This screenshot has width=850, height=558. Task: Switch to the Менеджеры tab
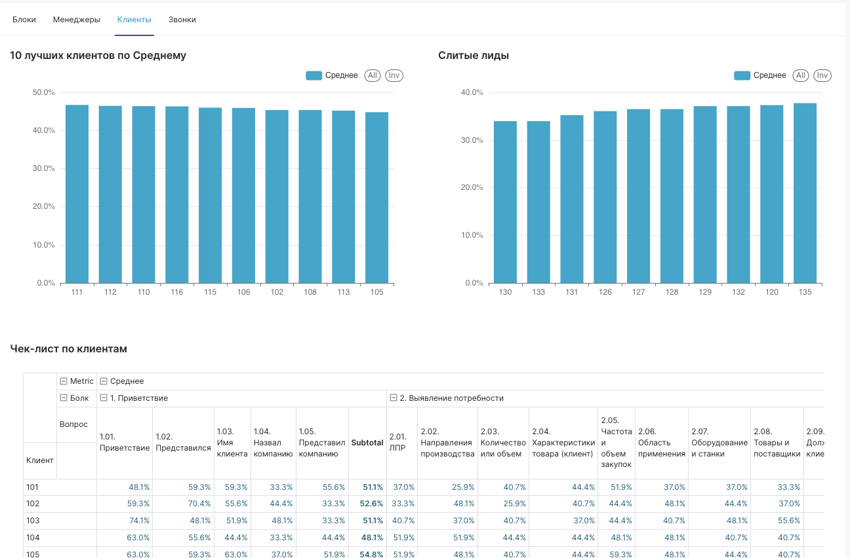(x=76, y=20)
